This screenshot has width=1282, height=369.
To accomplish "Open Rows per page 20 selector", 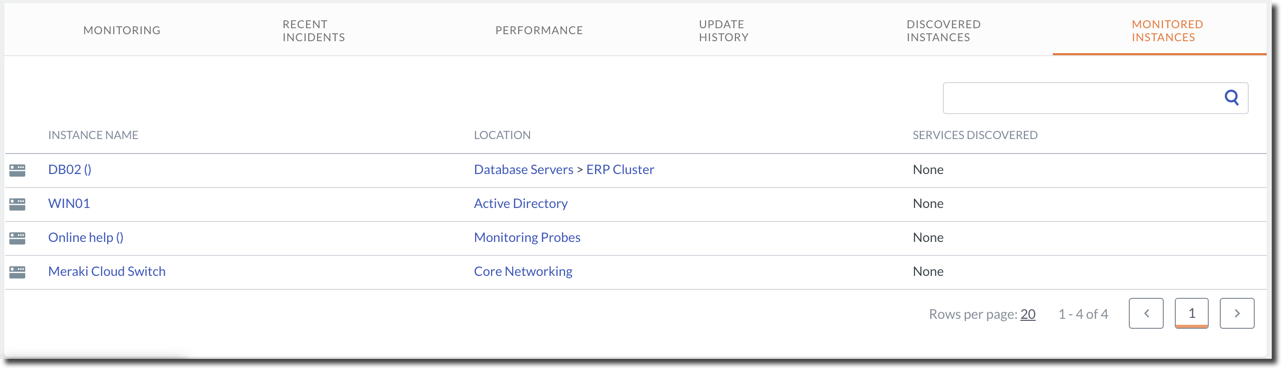I will [1028, 314].
